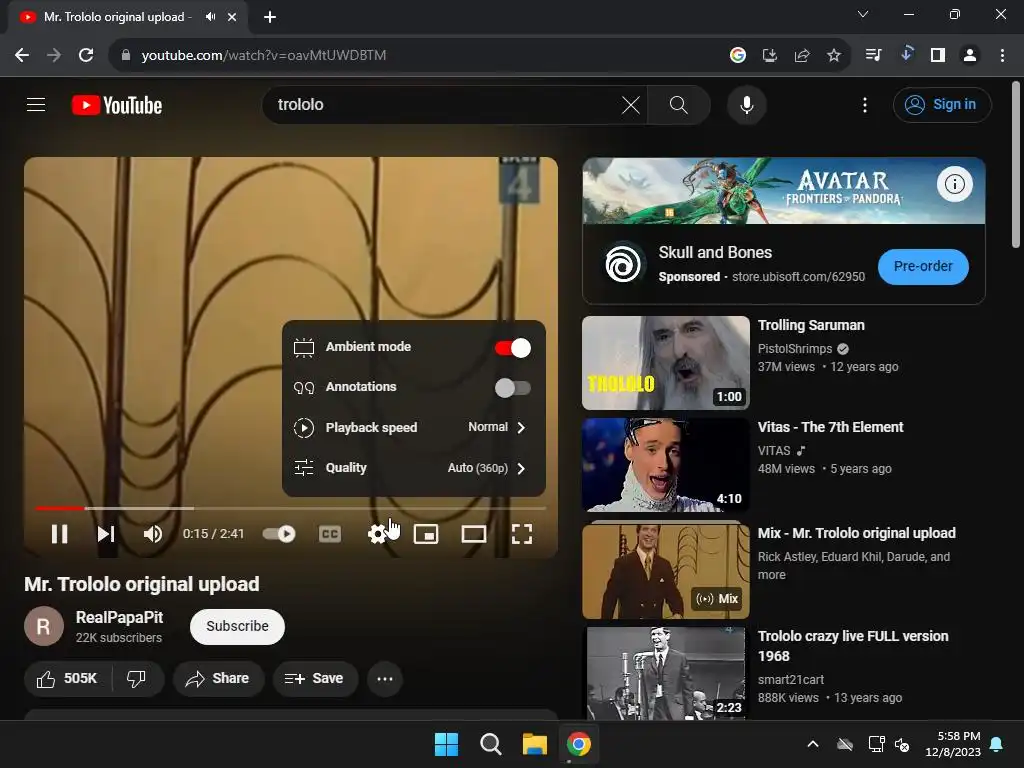Turn on Annotations switch

tap(513, 388)
